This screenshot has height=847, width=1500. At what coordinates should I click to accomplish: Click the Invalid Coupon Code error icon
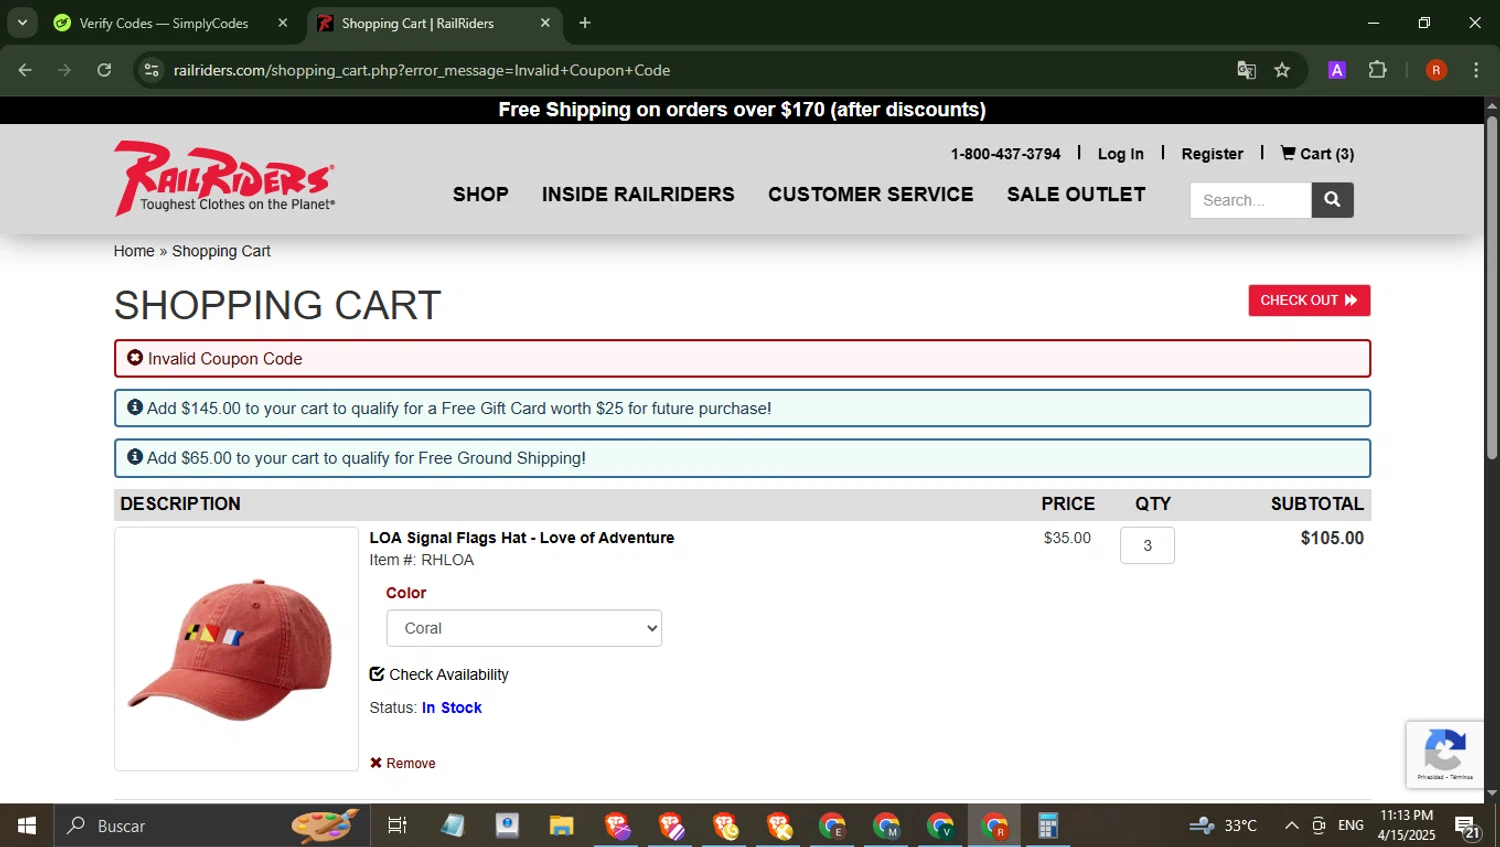(x=135, y=358)
